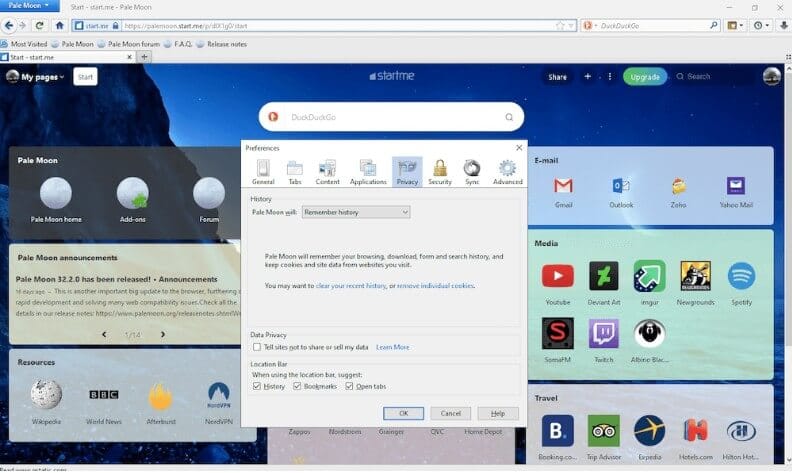Open the Pale Moon application menu

click(x=29, y=6)
